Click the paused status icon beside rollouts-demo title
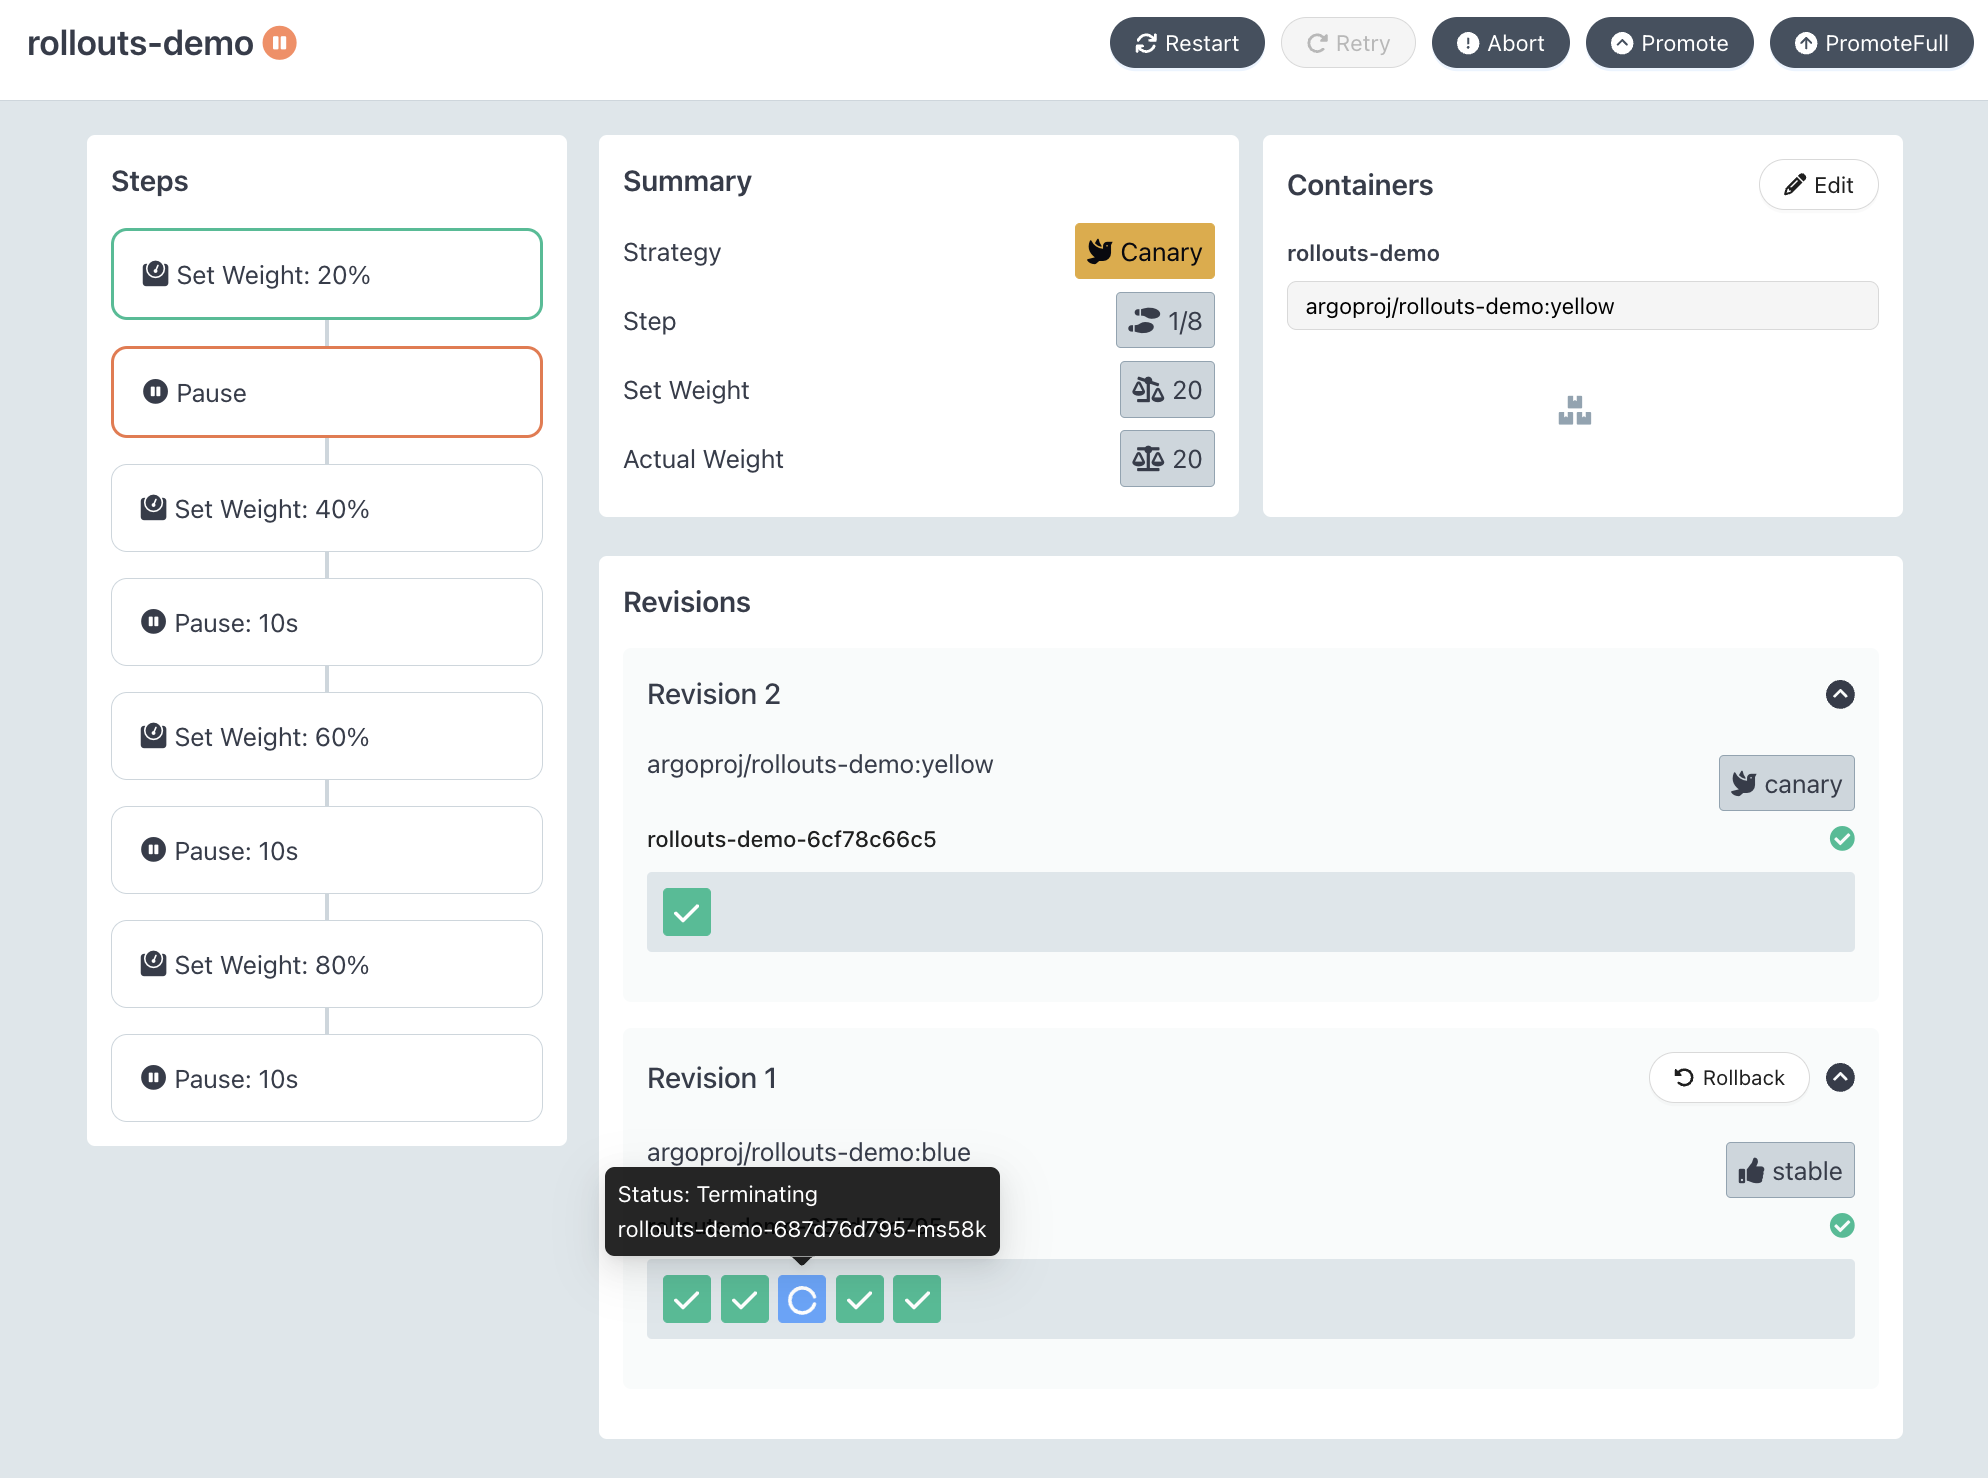The image size is (1988, 1478). (280, 43)
